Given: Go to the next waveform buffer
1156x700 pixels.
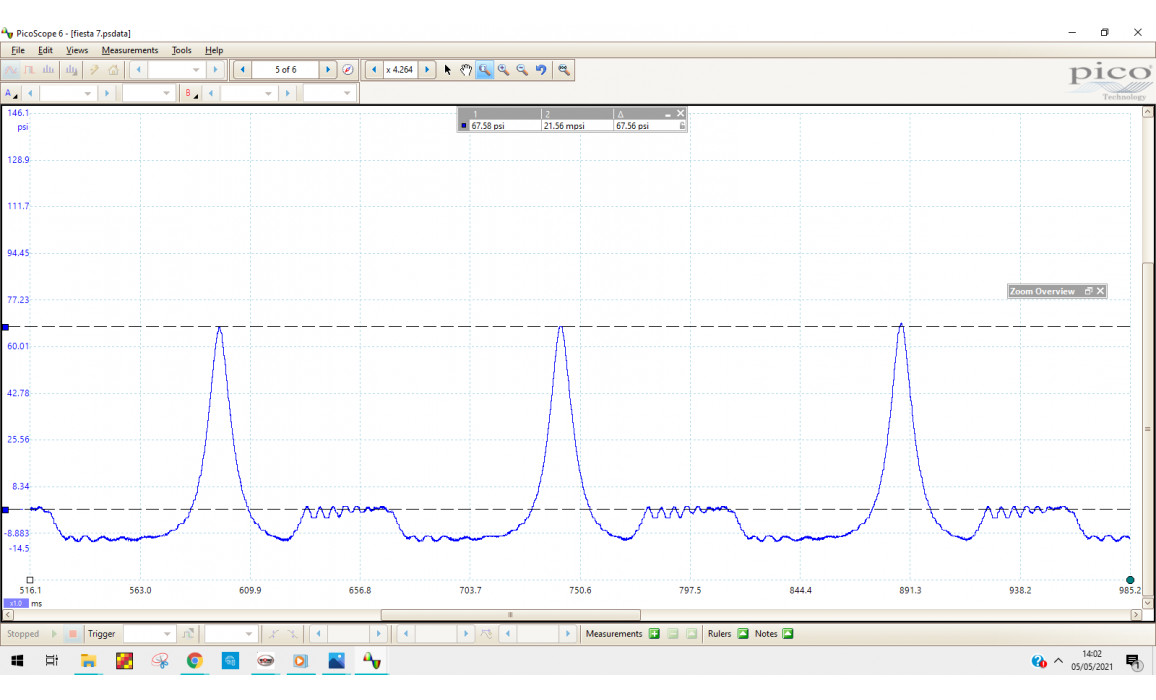Looking at the screenshot, I should pyautogui.click(x=328, y=70).
